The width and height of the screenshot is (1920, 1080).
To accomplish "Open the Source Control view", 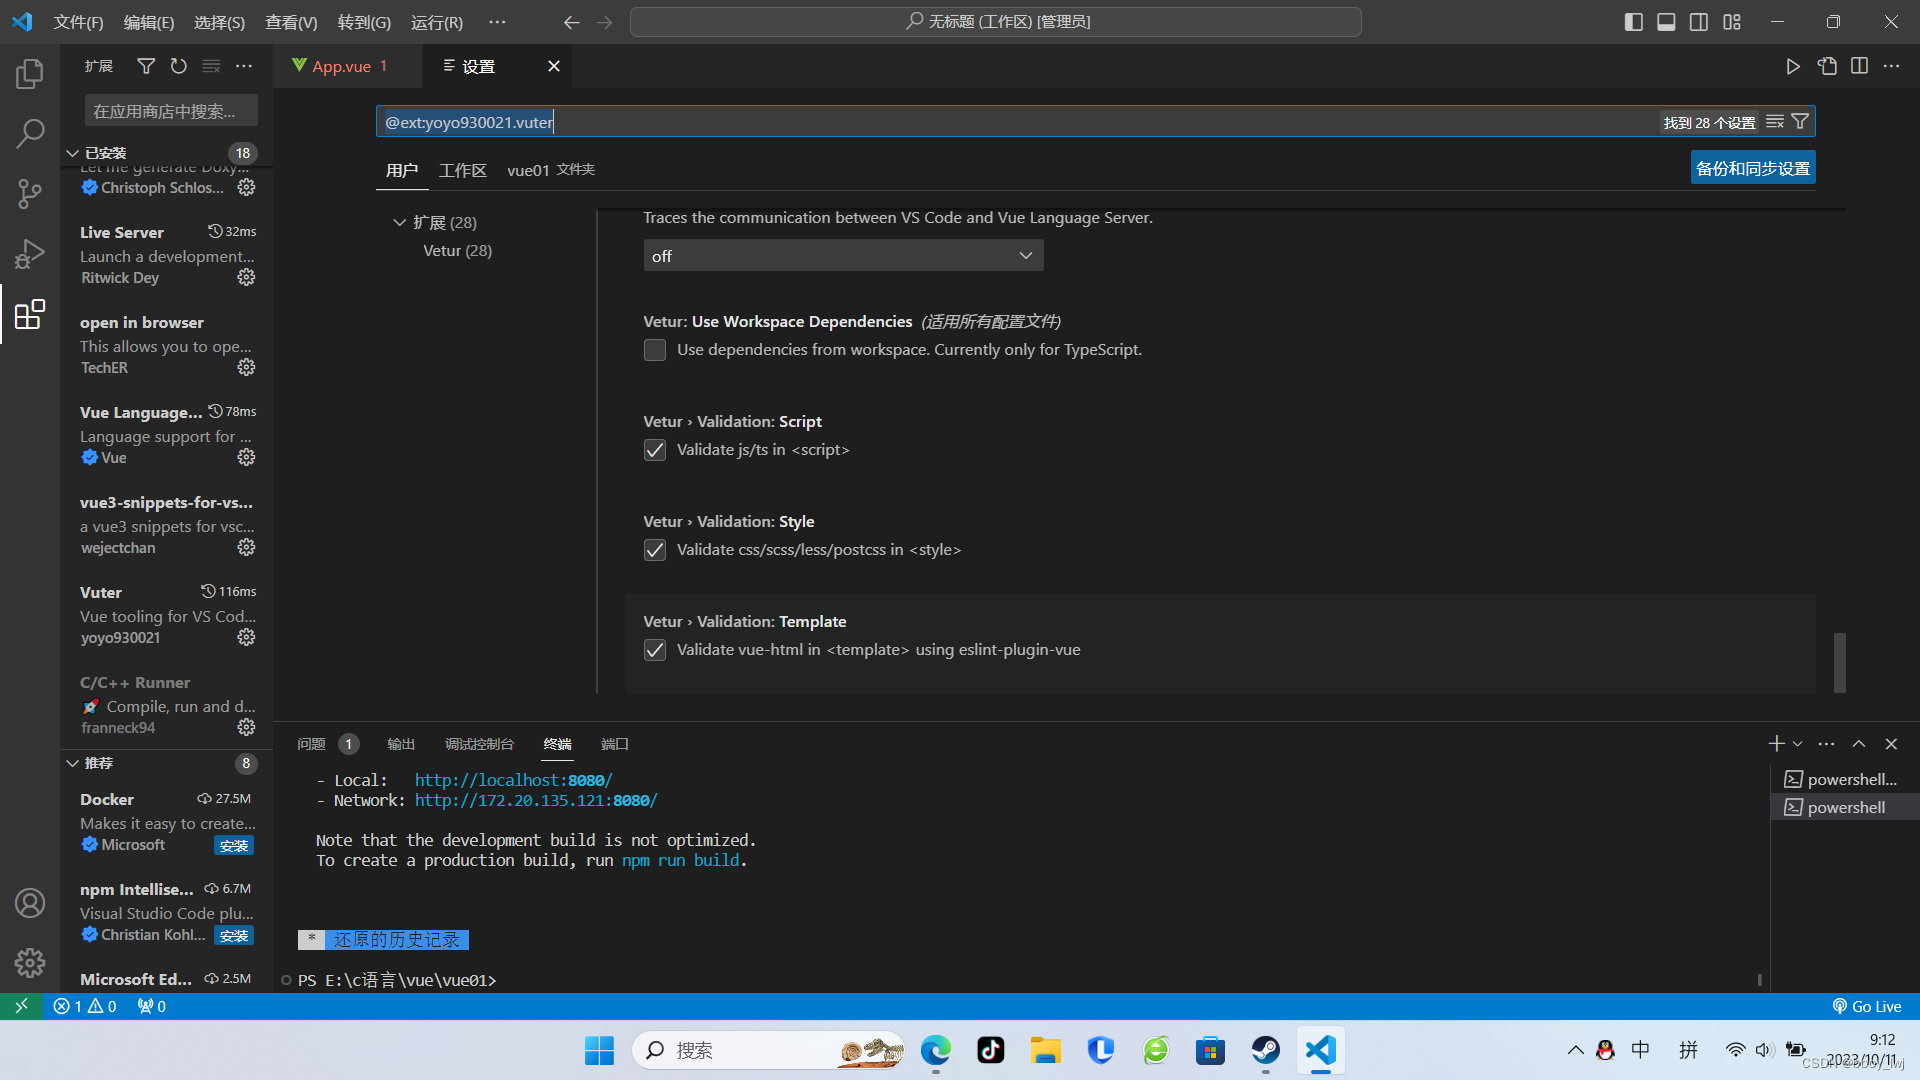I will [x=29, y=193].
